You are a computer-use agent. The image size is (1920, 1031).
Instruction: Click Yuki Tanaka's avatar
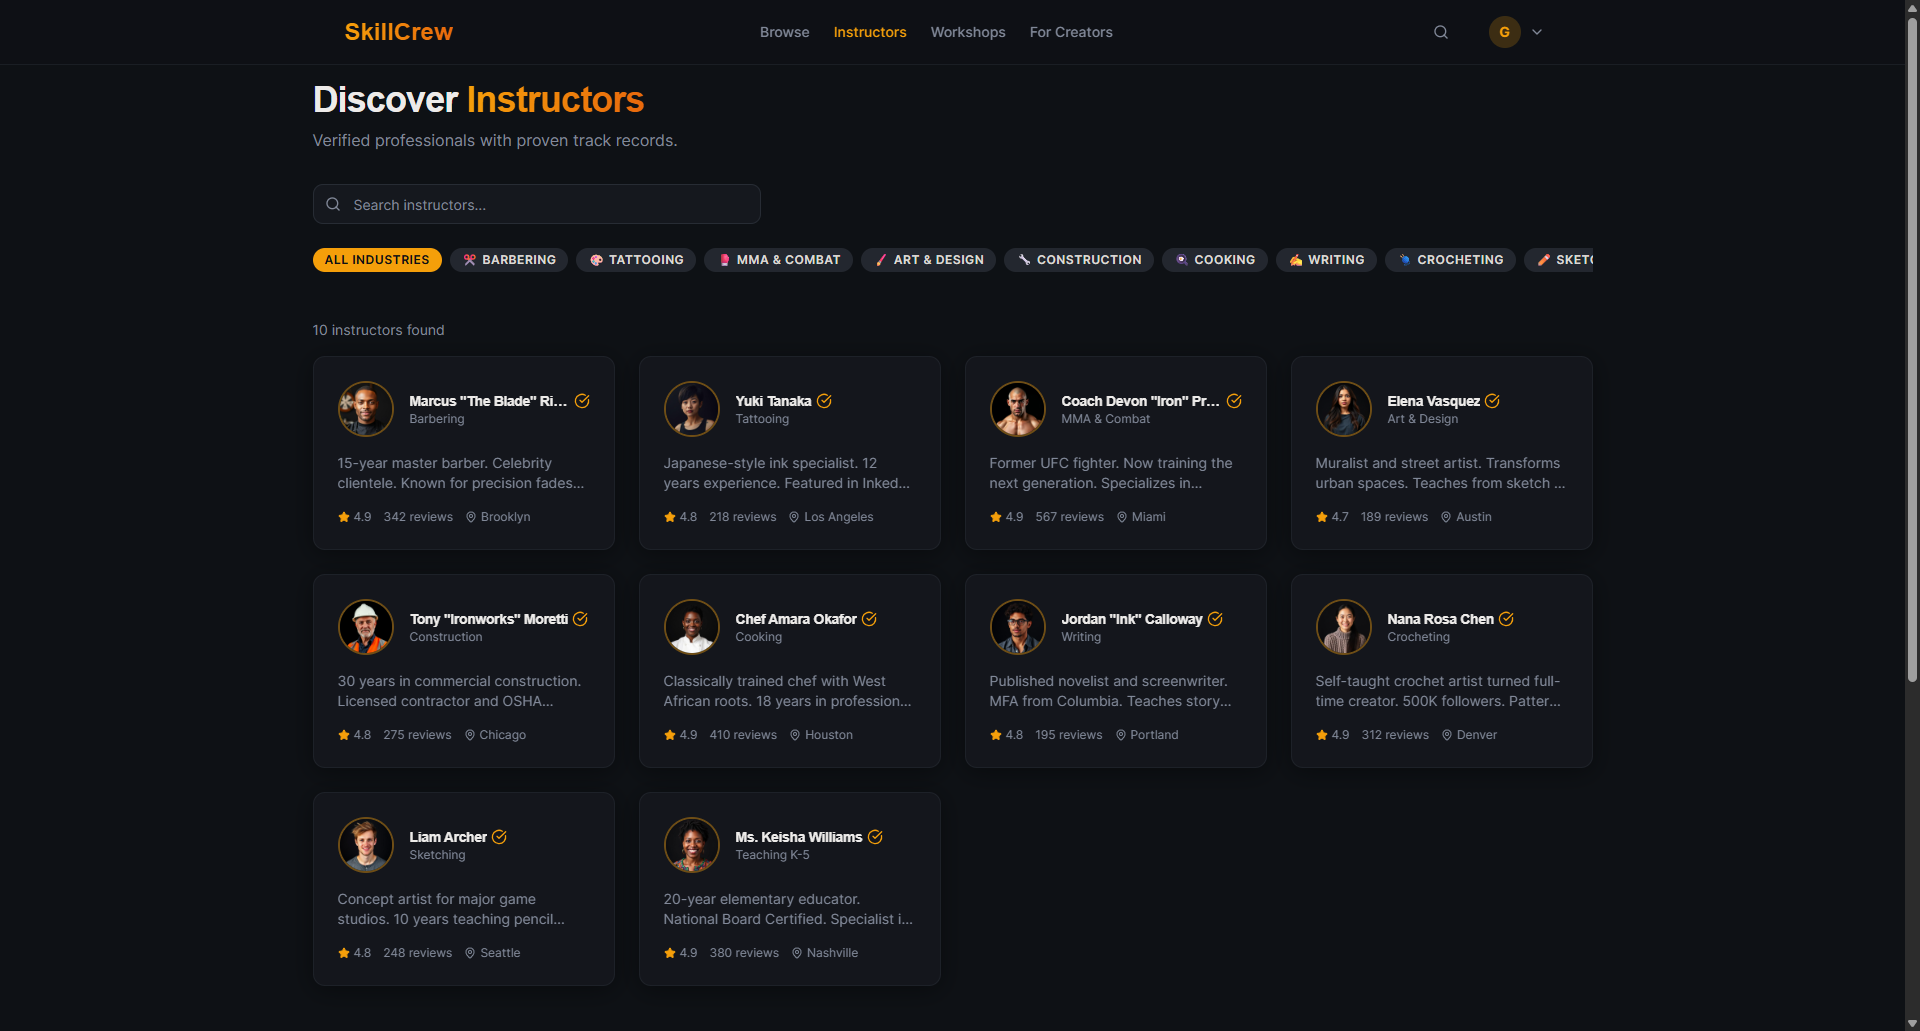pyautogui.click(x=692, y=409)
